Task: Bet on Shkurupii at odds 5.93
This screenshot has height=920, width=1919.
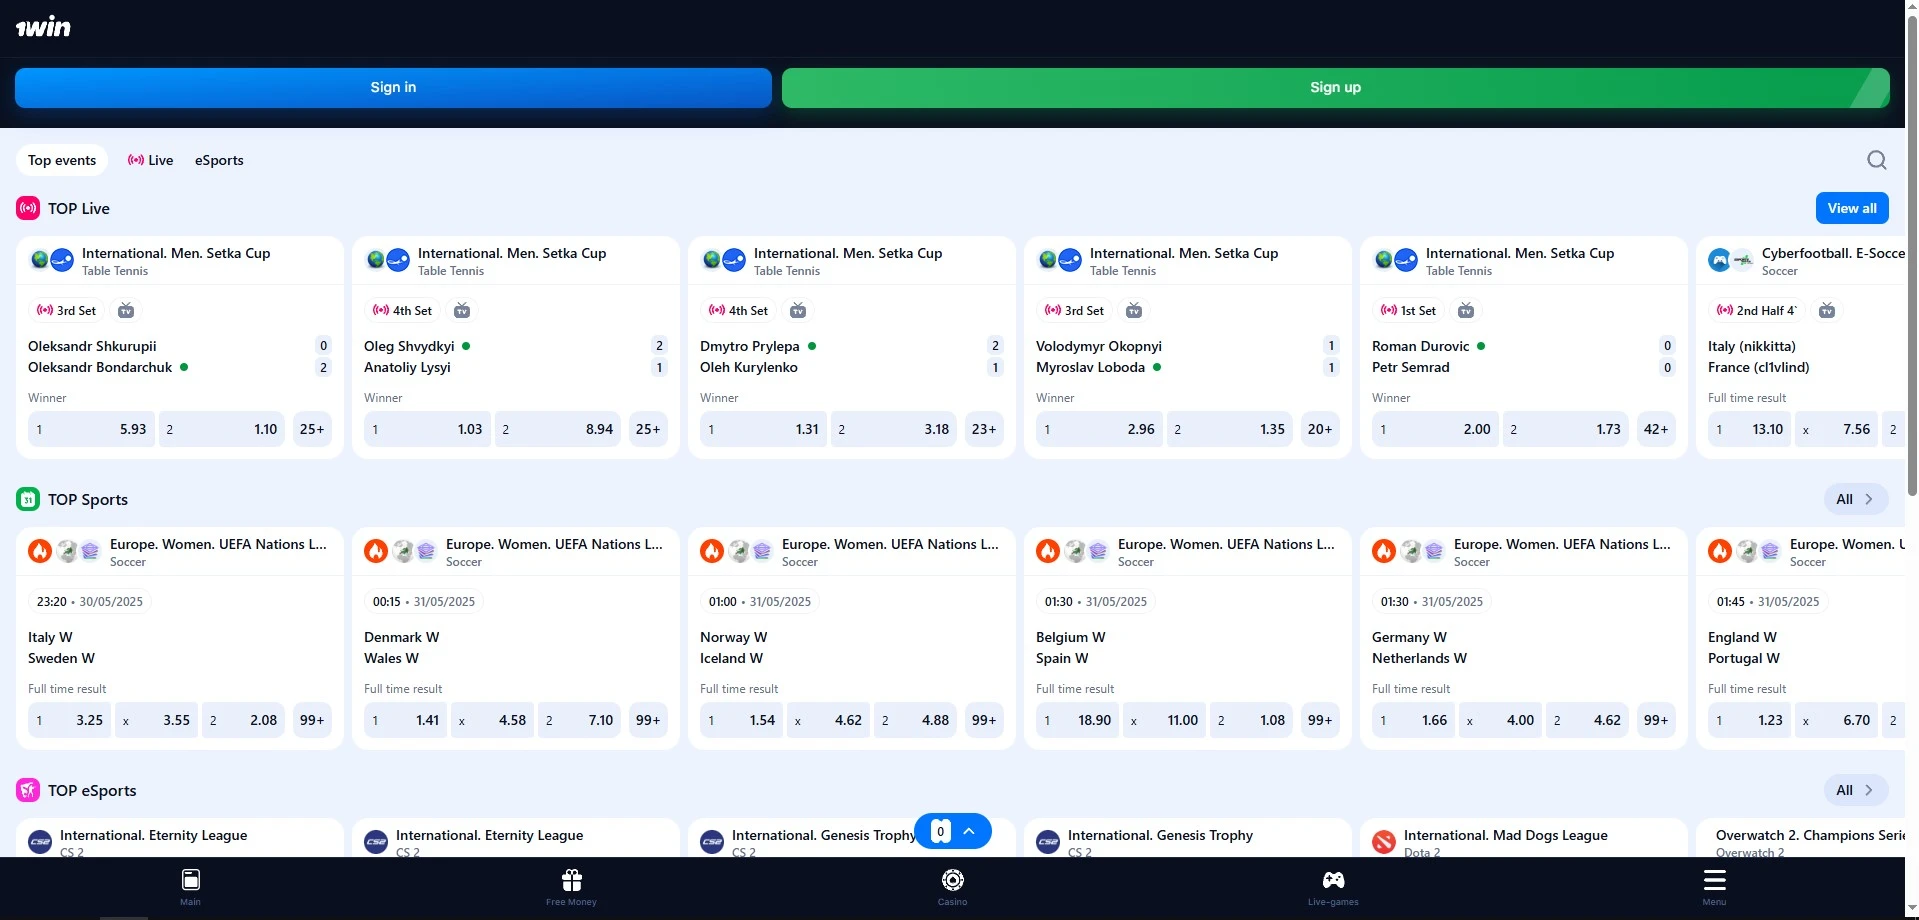Action: pos(91,429)
